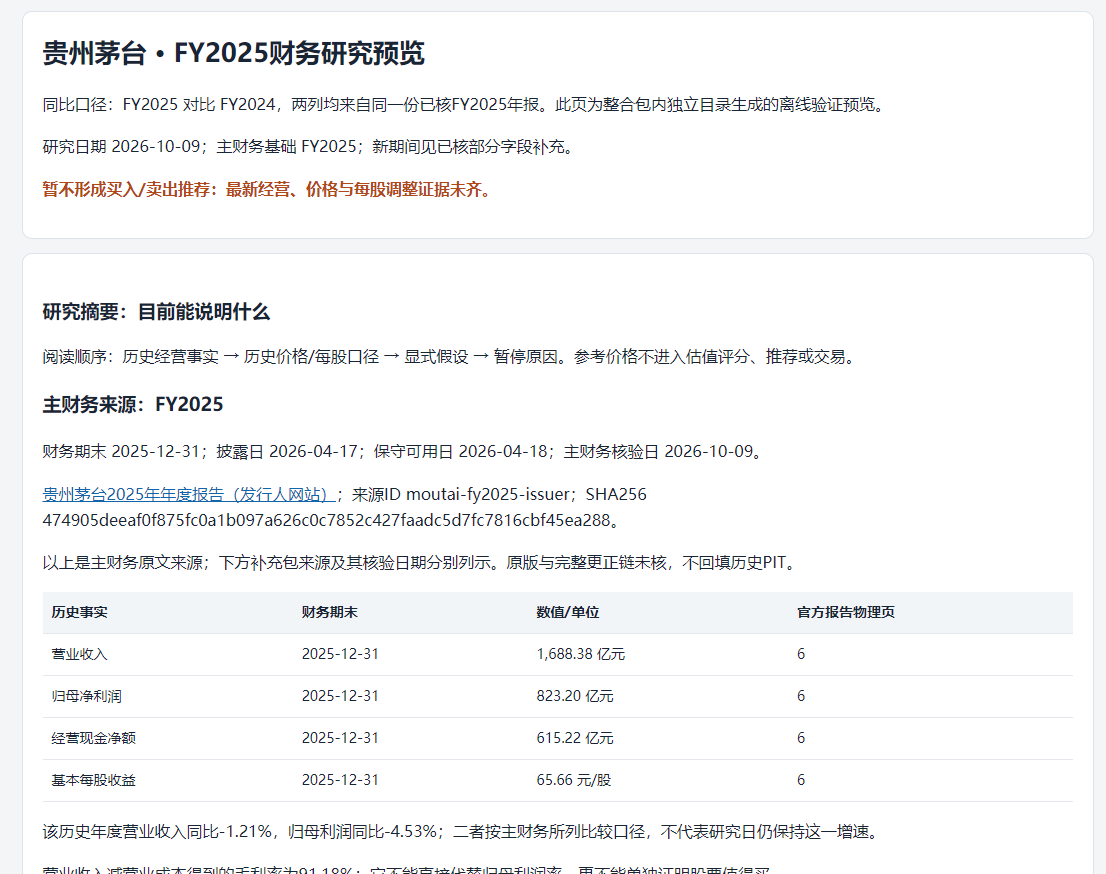Screen dimensions: 1106x874
Task: Click the date cell in 基本每股收益 row
Action: tap(340, 780)
